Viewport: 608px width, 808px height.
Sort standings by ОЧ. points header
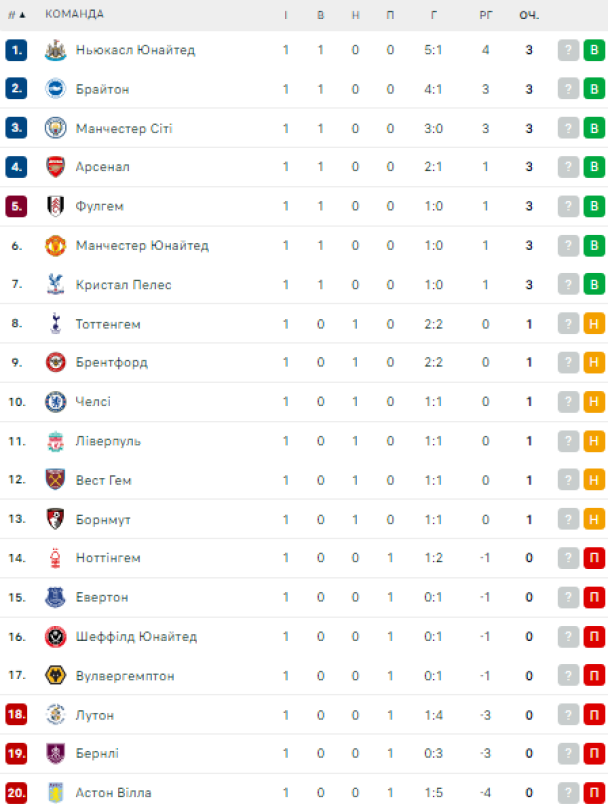(529, 15)
